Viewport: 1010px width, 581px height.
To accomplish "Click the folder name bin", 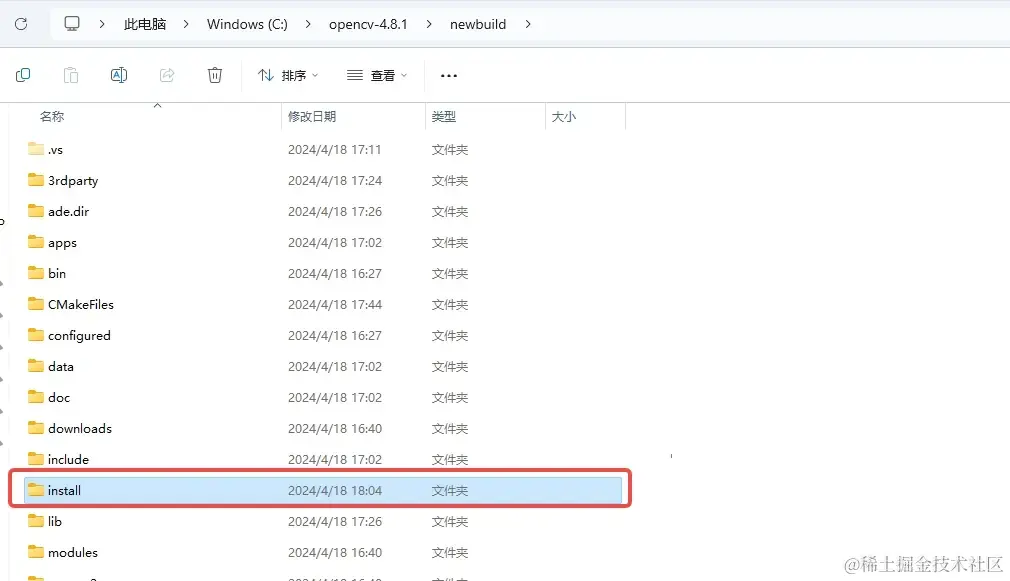I will click(x=57, y=273).
